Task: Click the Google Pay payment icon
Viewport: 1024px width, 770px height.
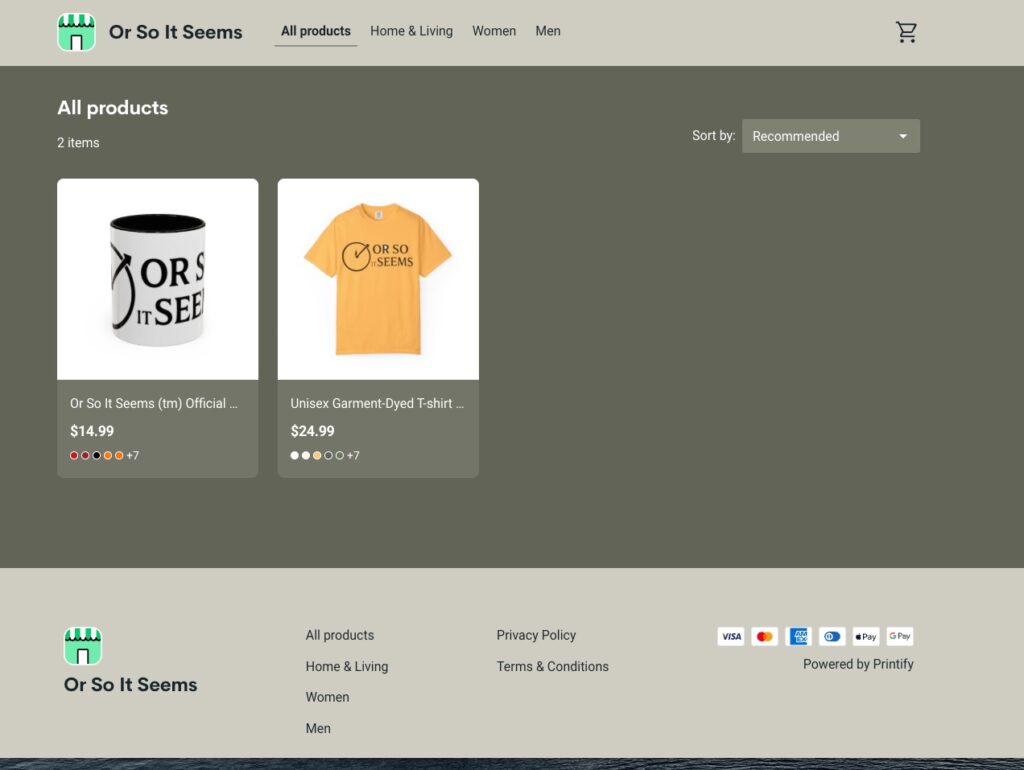Action: click(899, 636)
